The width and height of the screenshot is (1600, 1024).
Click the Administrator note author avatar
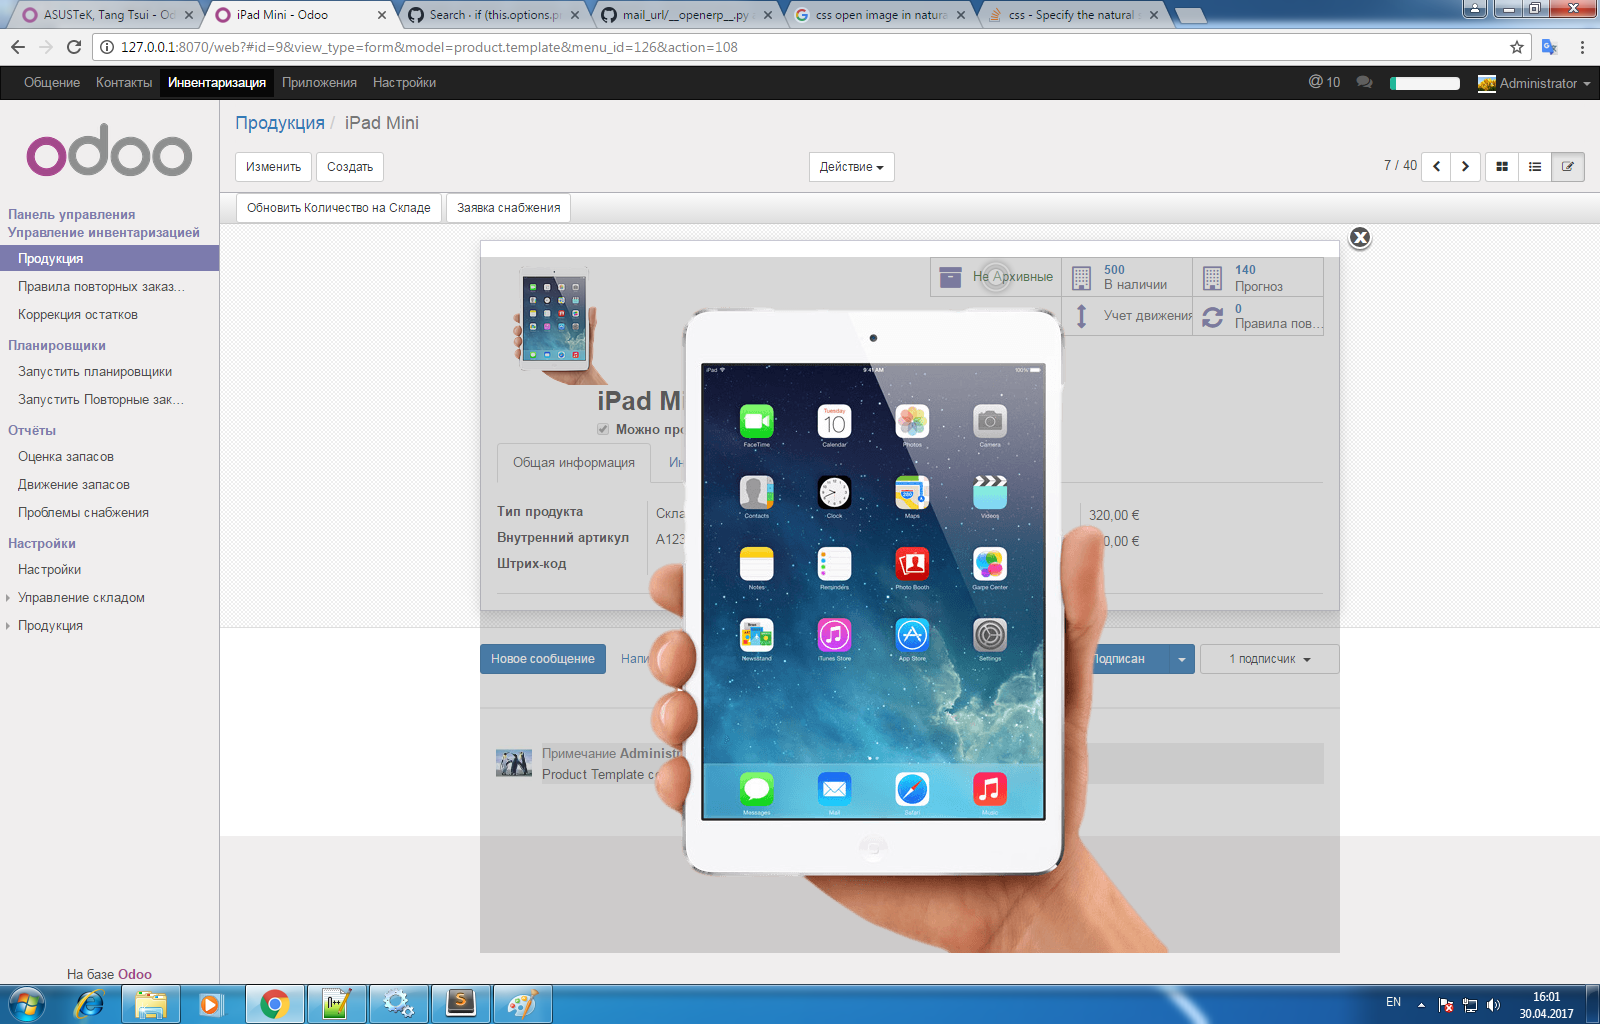[x=514, y=763]
